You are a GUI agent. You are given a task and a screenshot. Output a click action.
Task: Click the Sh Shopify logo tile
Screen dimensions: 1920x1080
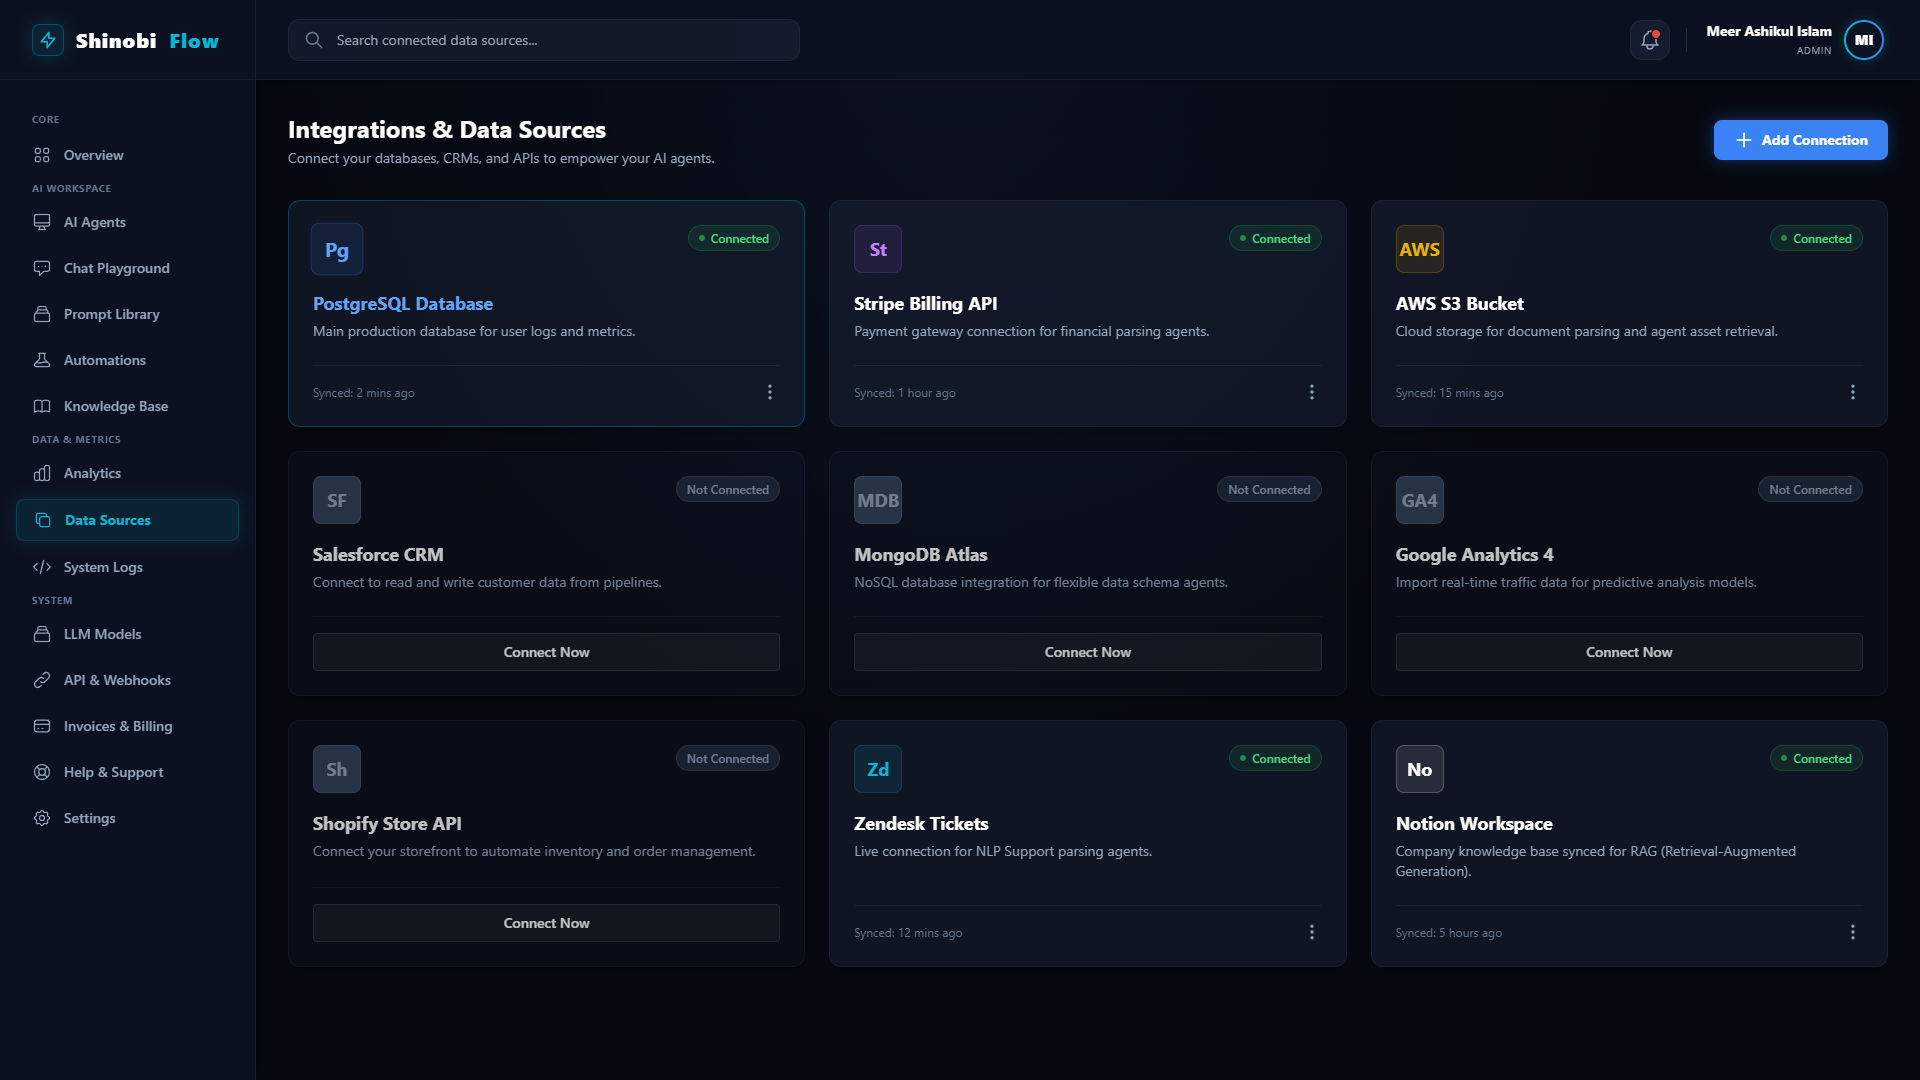337,769
